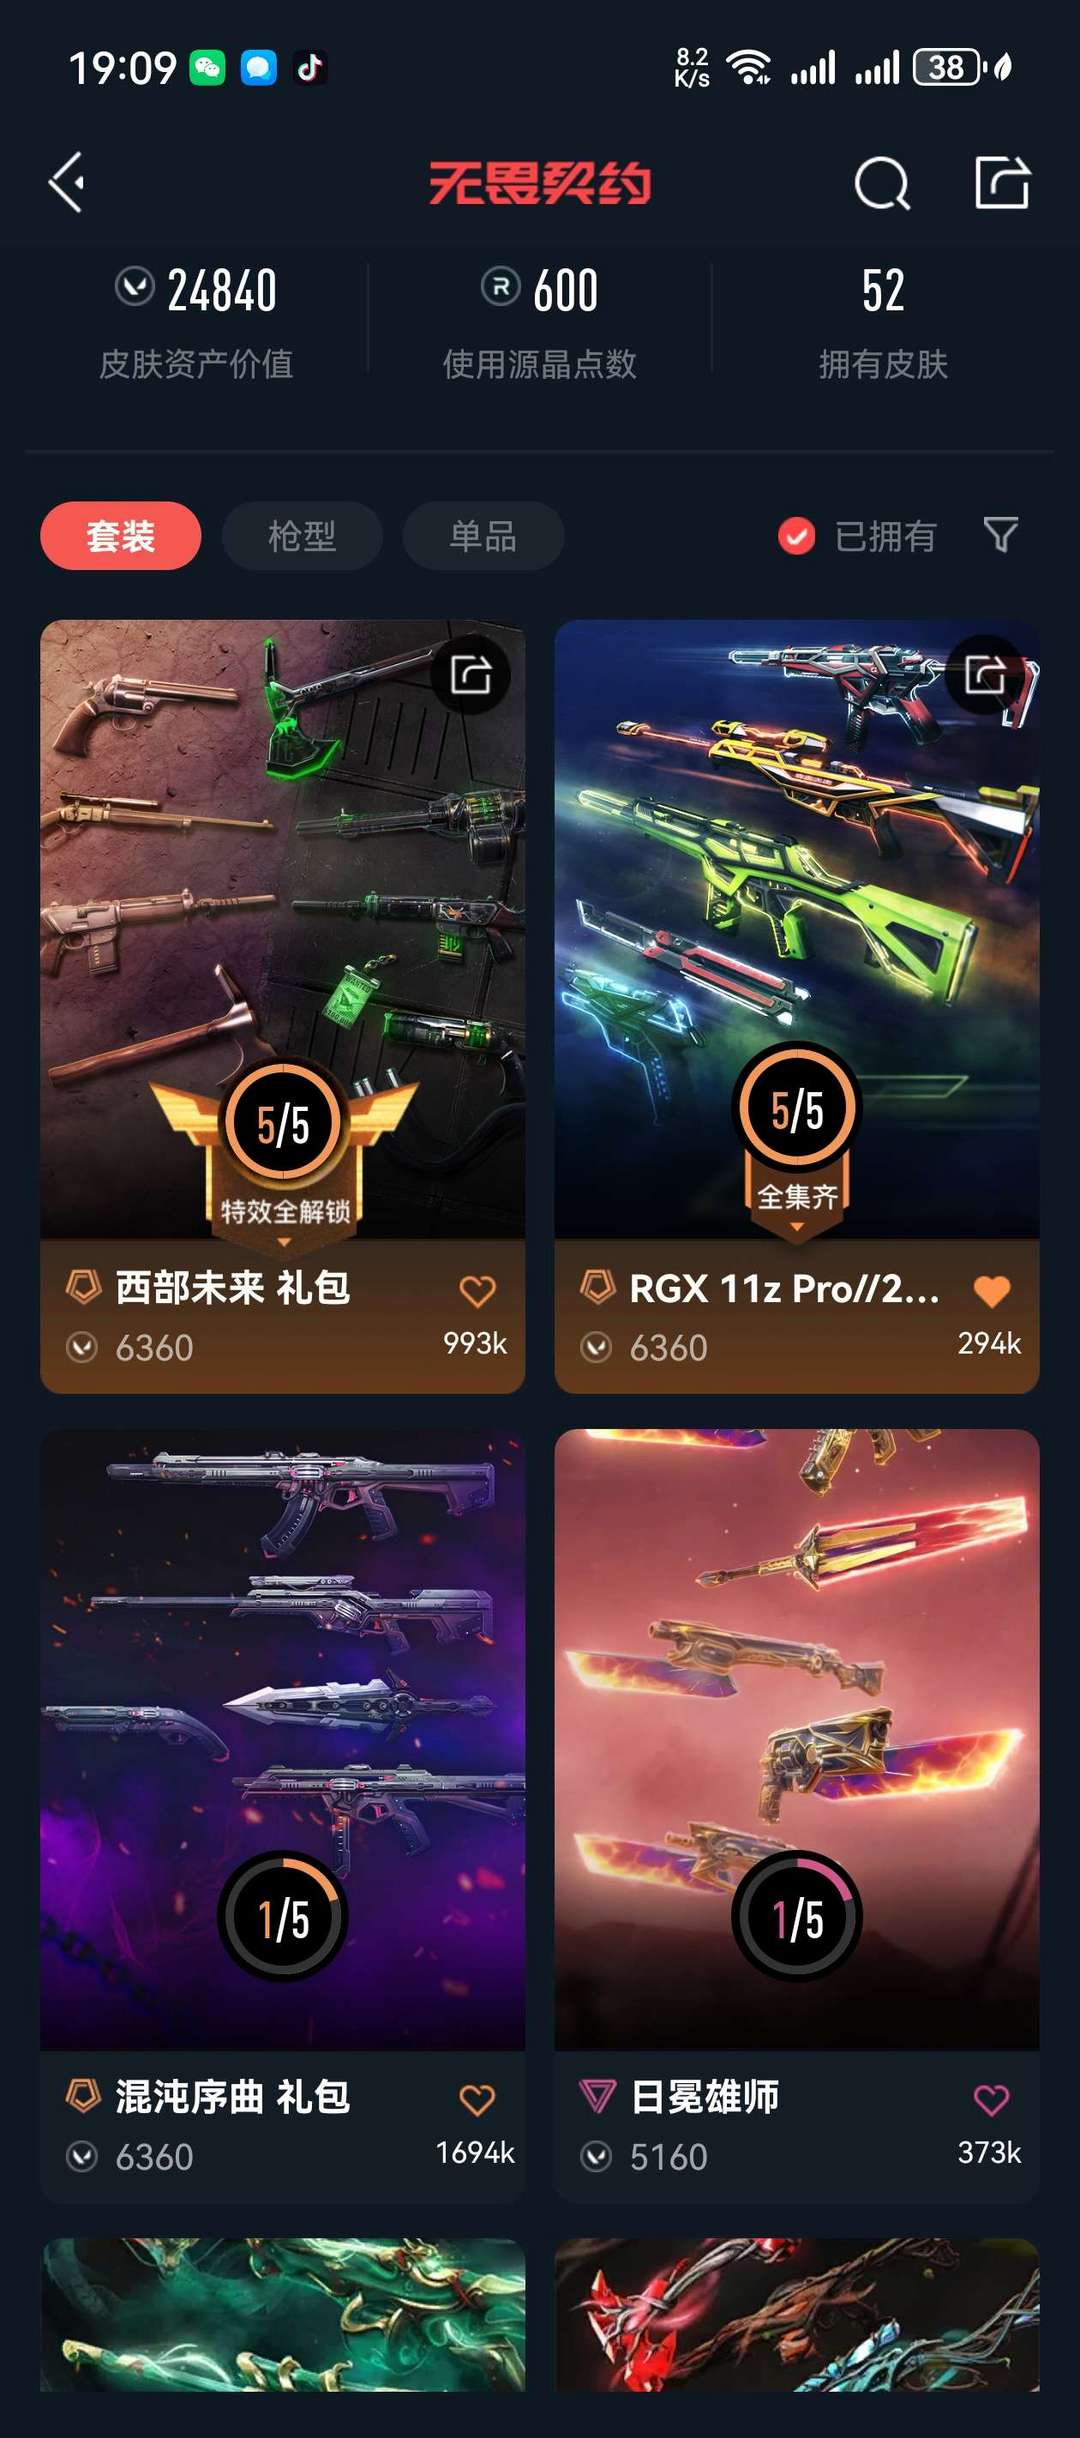Viewport: 1080px width, 2438px height.
Task: Select the 套装 tab
Action: coord(121,536)
